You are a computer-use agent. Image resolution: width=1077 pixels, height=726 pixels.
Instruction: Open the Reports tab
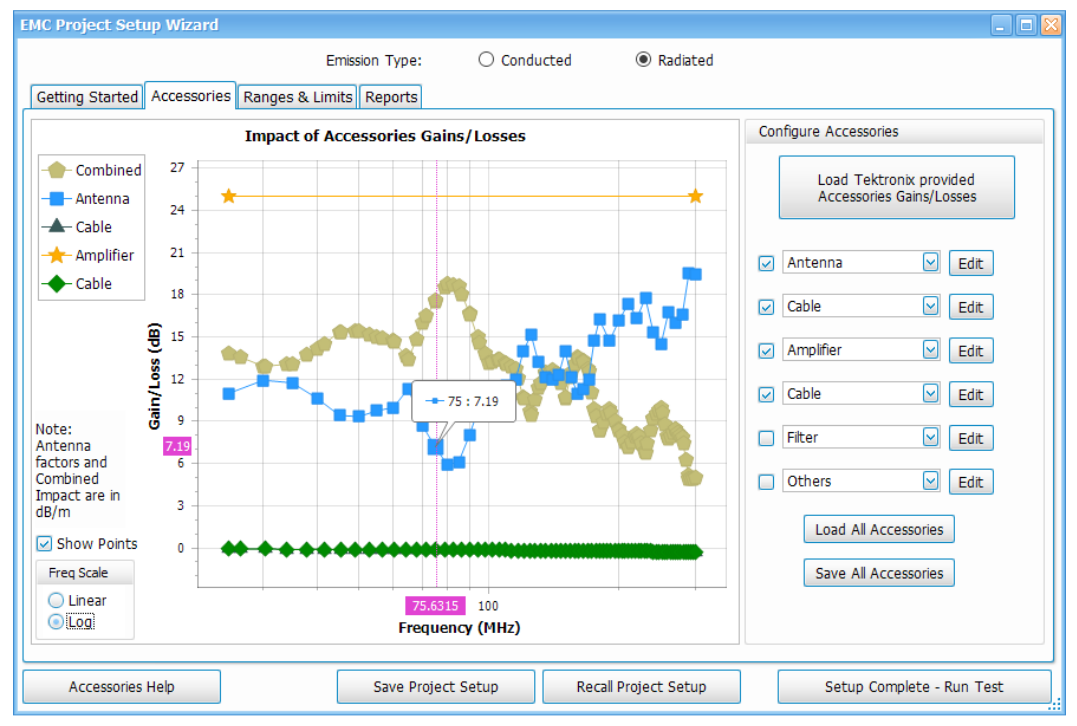point(391,96)
